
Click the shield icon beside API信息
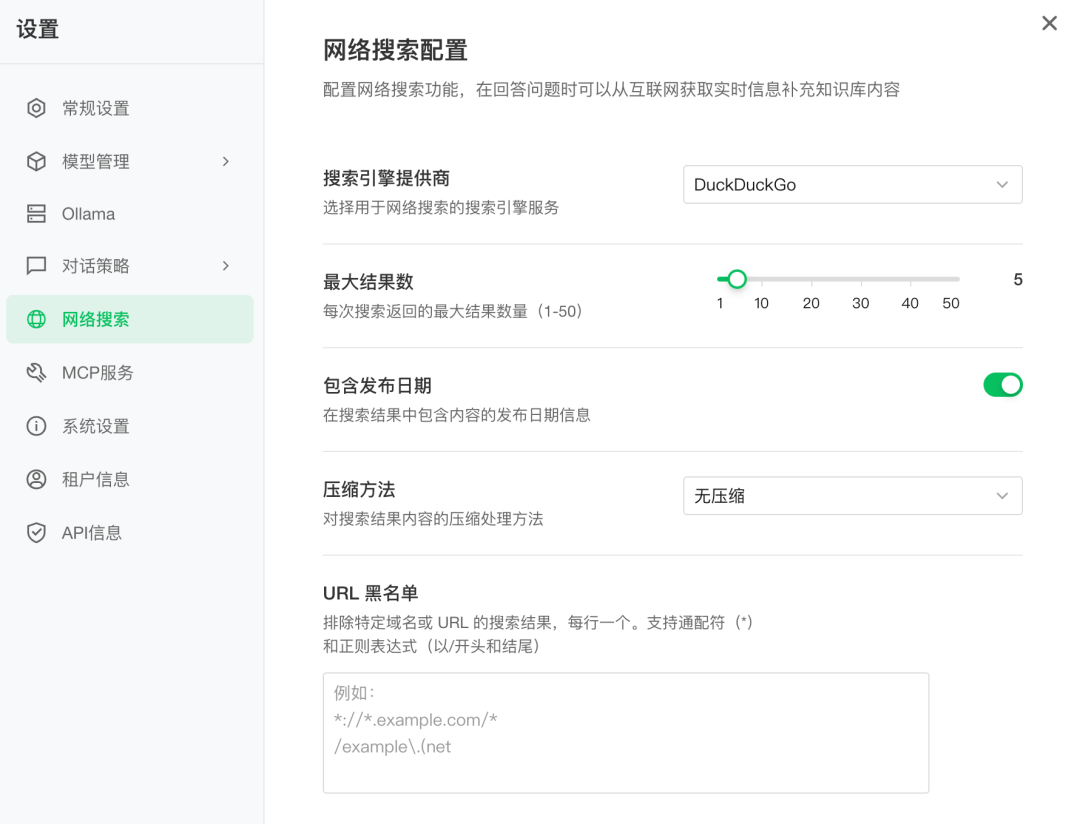pyautogui.click(x=36, y=533)
